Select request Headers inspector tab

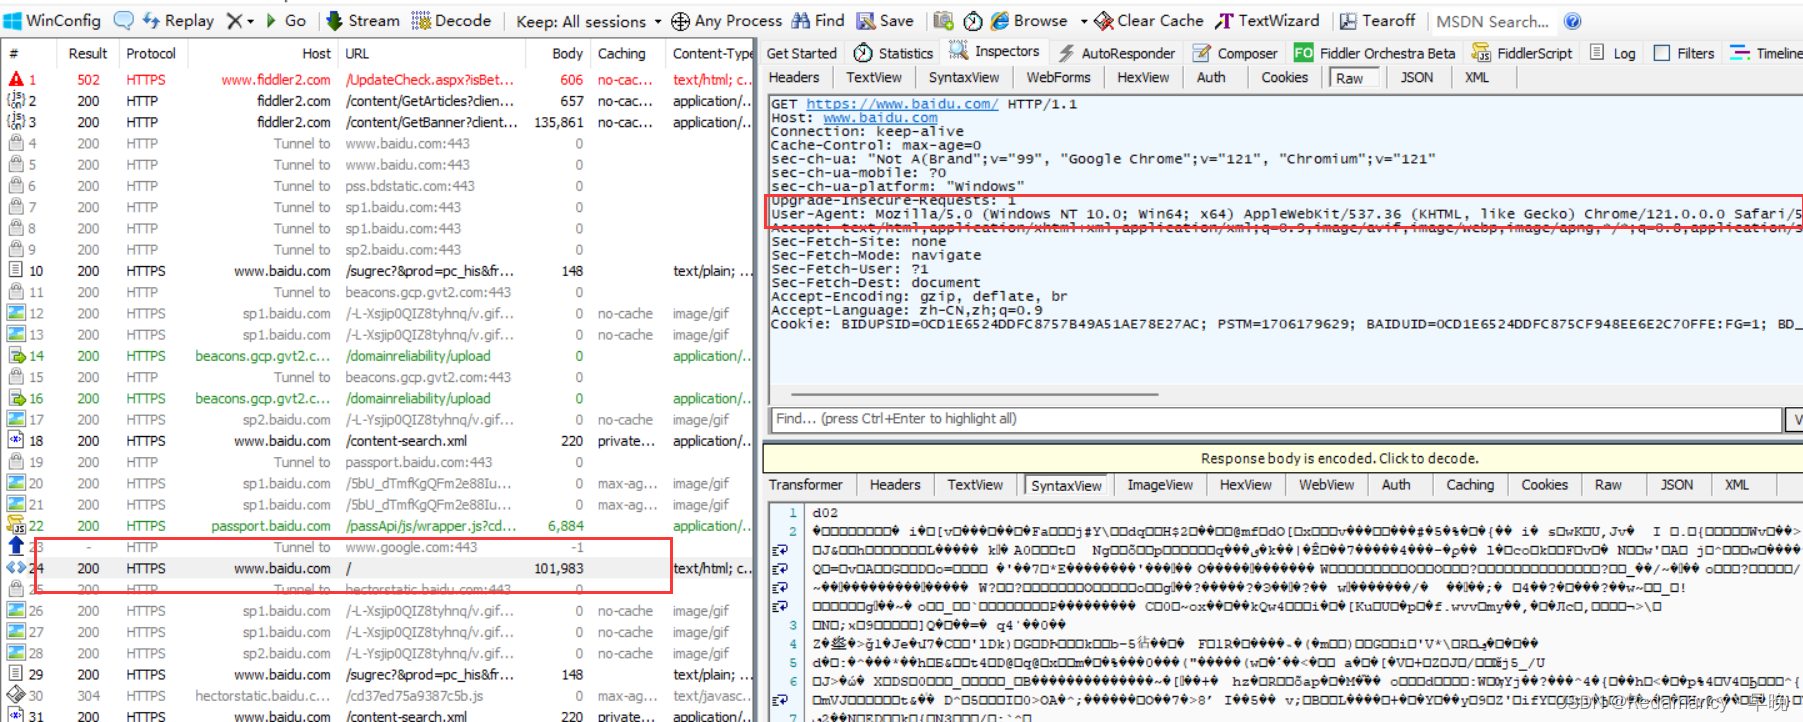click(x=794, y=77)
